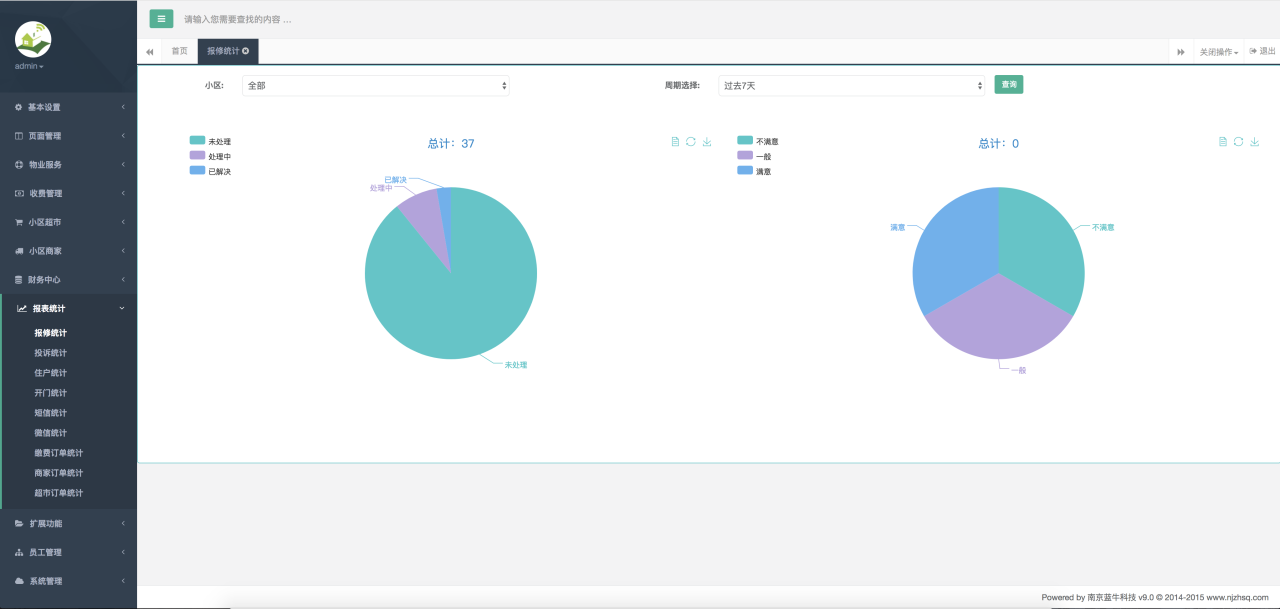
Task: Refresh the repair statistics pie chart
Action: (691, 142)
